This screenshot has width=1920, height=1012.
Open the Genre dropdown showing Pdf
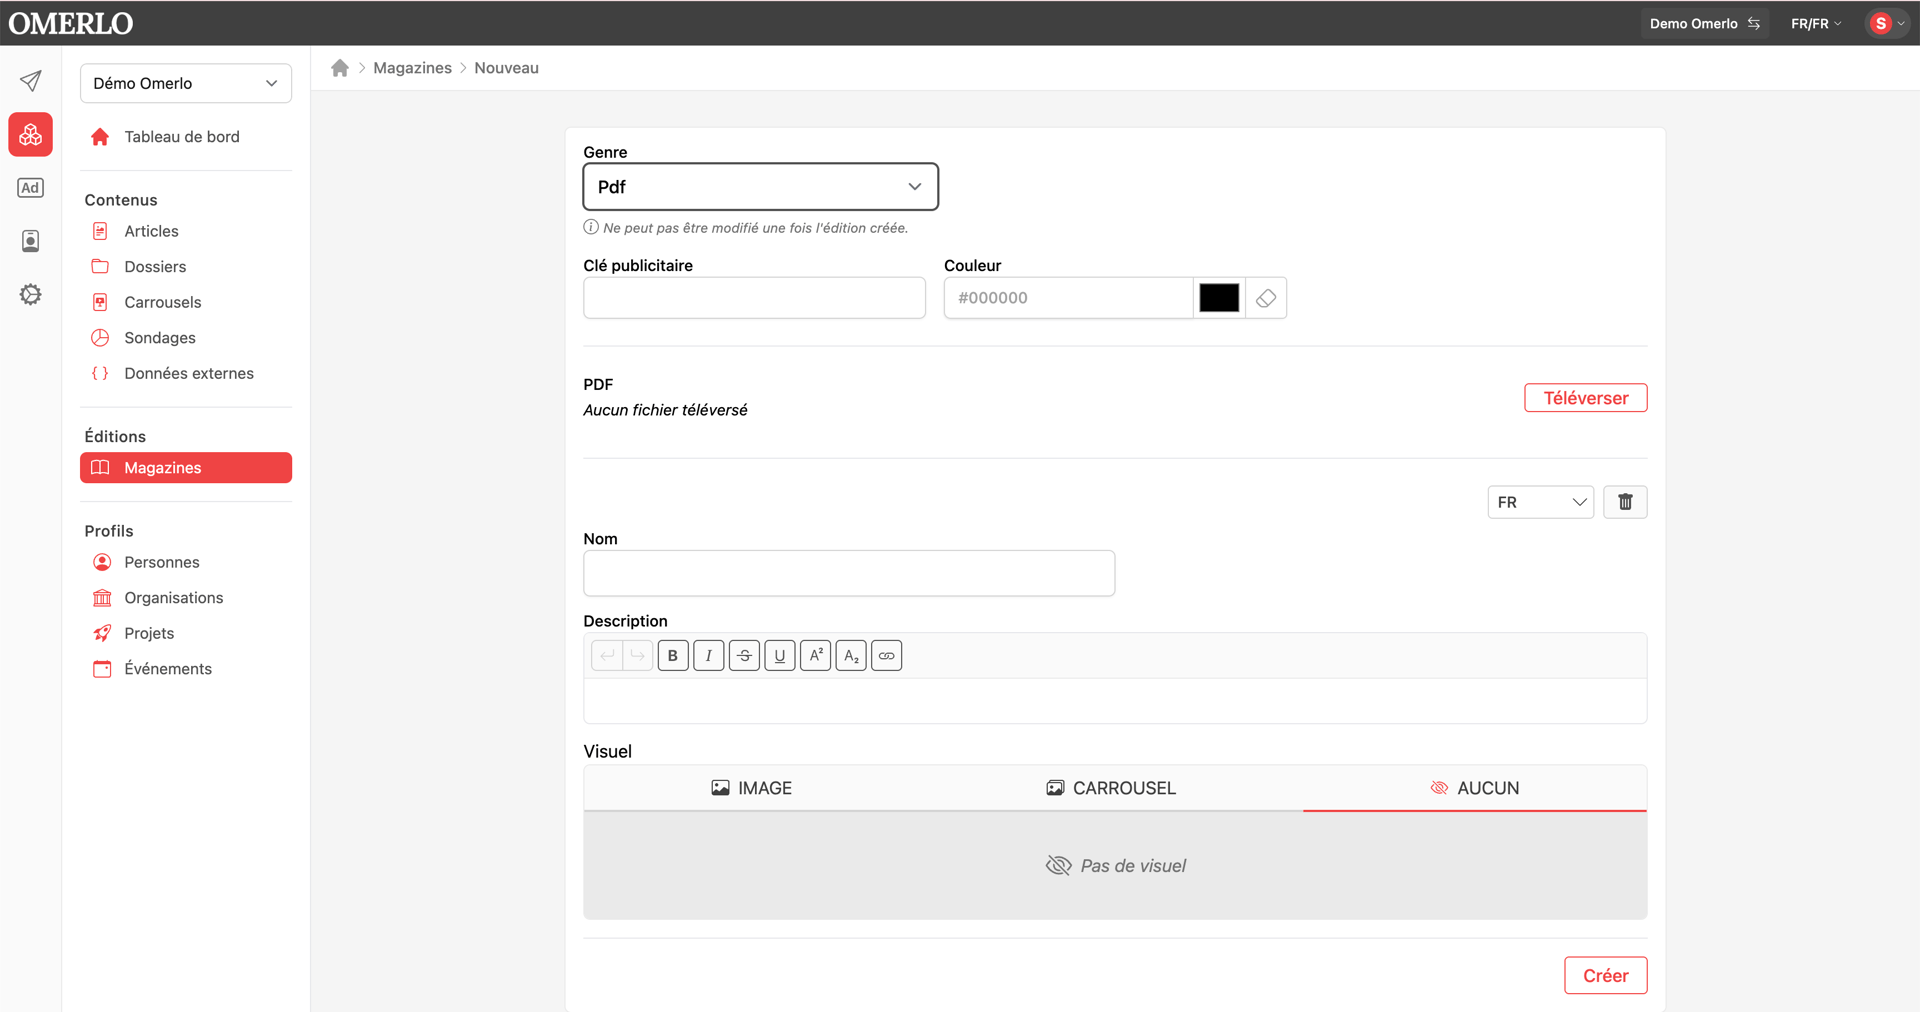[x=761, y=187]
